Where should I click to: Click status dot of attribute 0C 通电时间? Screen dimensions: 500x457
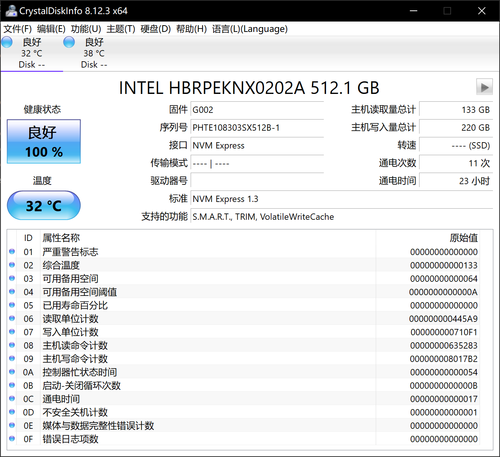(x=12, y=398)
